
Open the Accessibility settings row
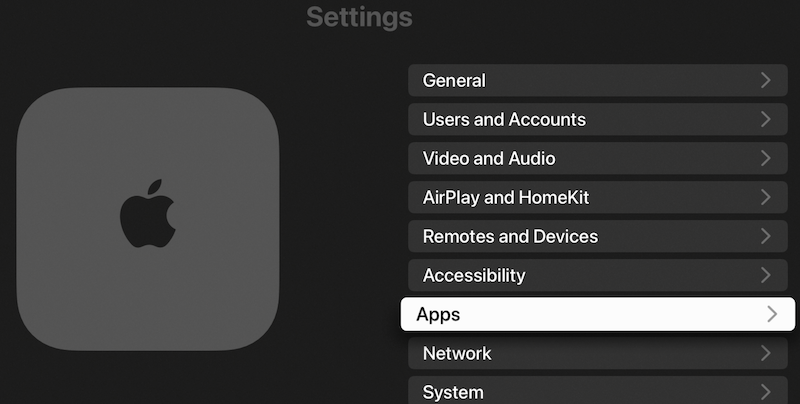coord(597,275)
